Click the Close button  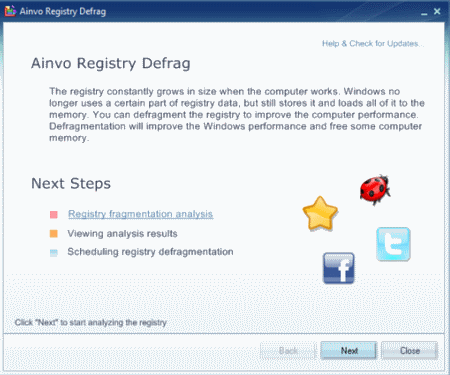tap(410, 351)
